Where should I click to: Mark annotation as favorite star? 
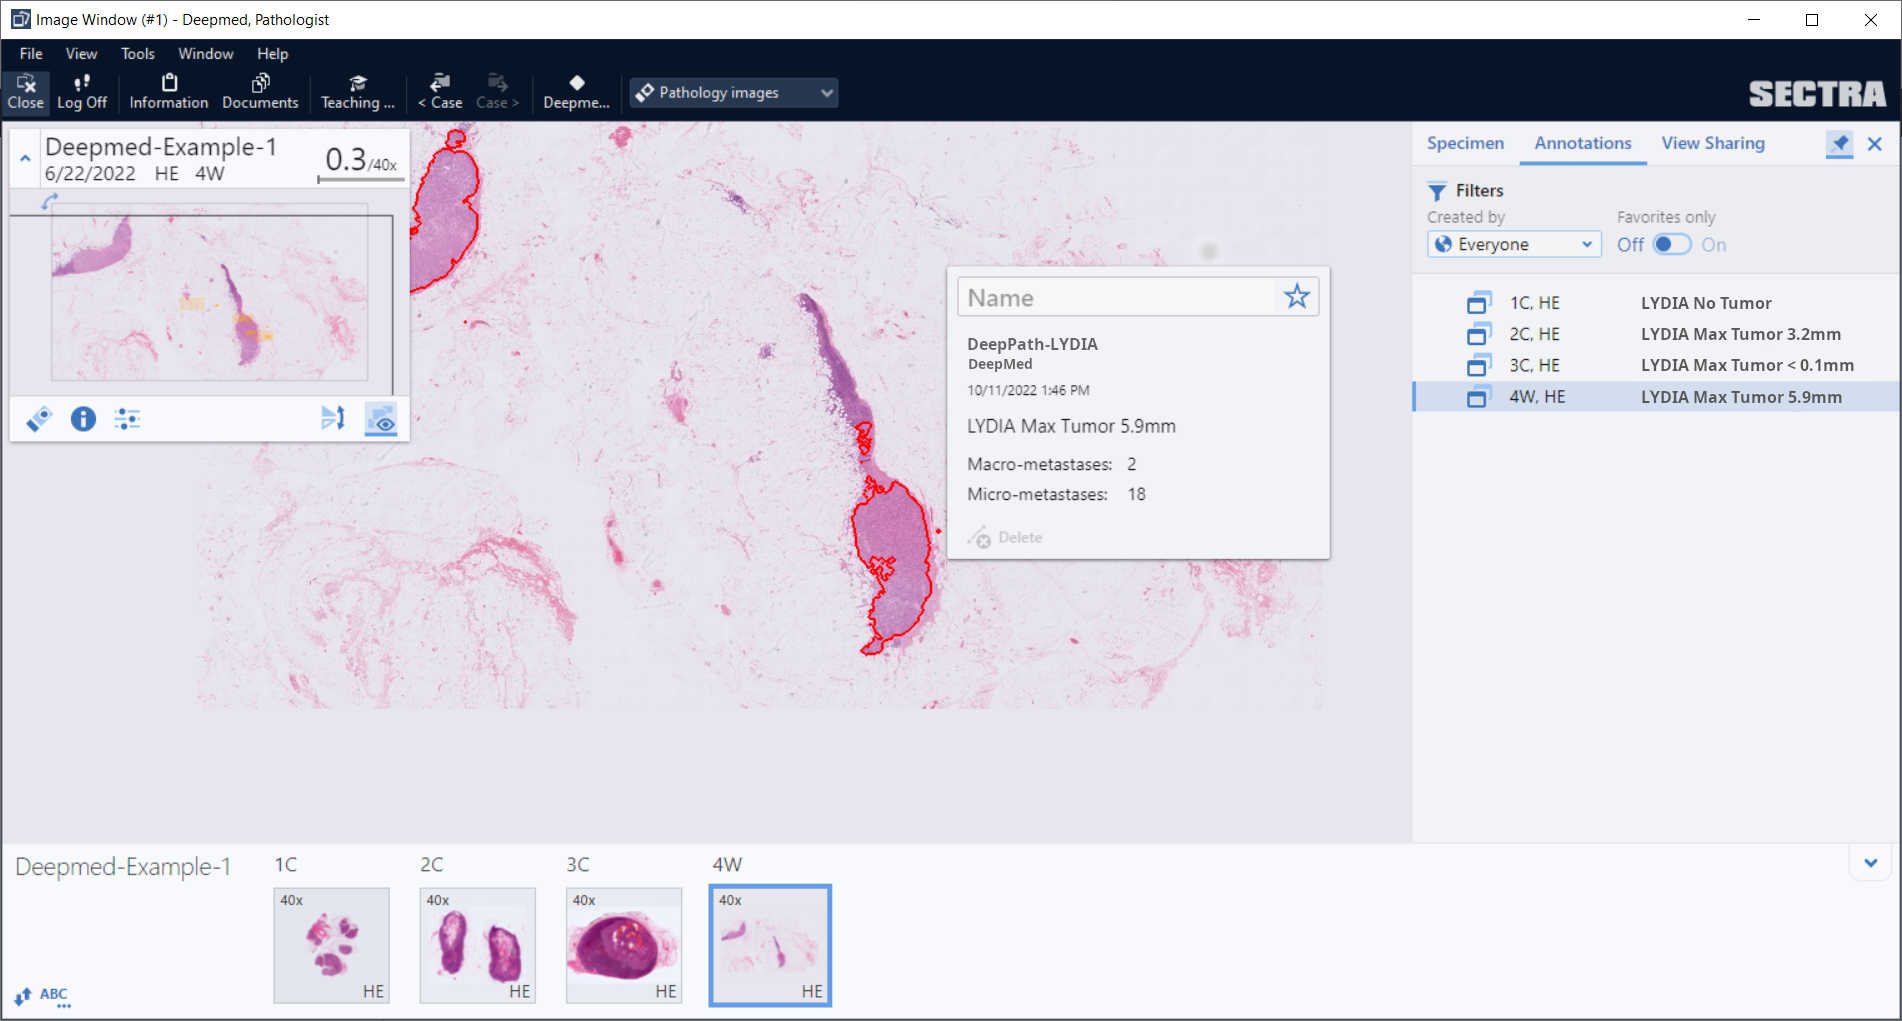click(x=1296, y=297)
